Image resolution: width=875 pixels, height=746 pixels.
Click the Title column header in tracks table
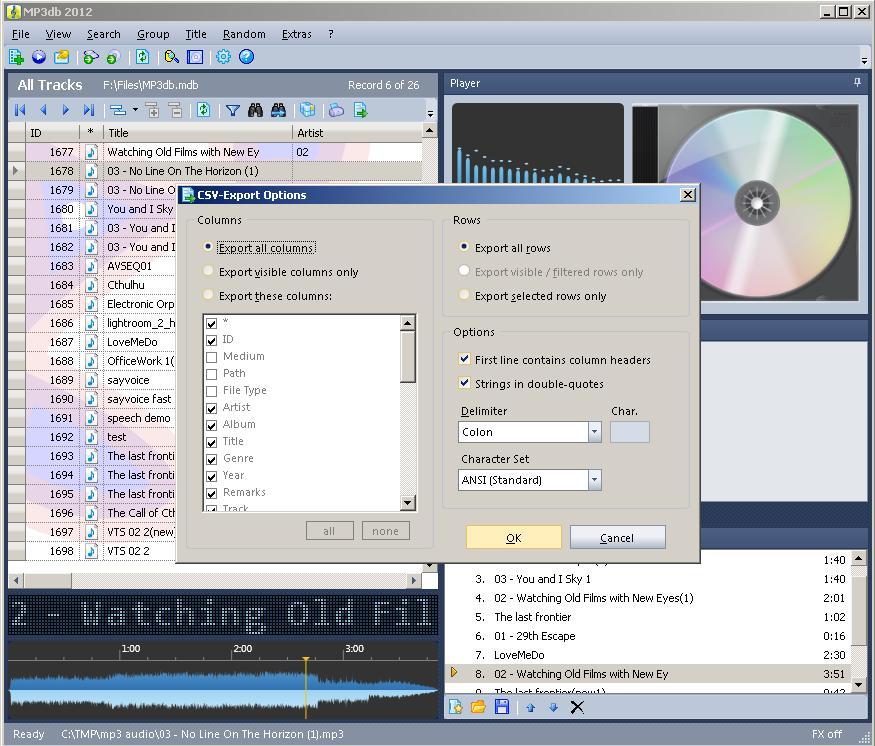pos(198,133)
